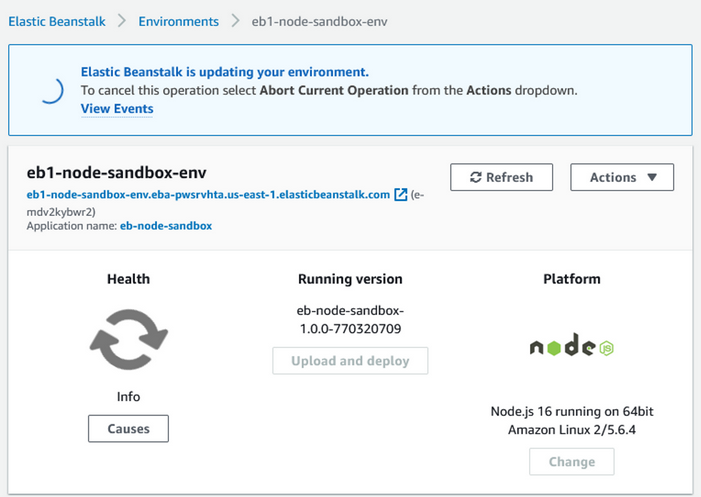701x497 pixels.
Task: Click the Upload and deploy button
Action: click(350, 361)
